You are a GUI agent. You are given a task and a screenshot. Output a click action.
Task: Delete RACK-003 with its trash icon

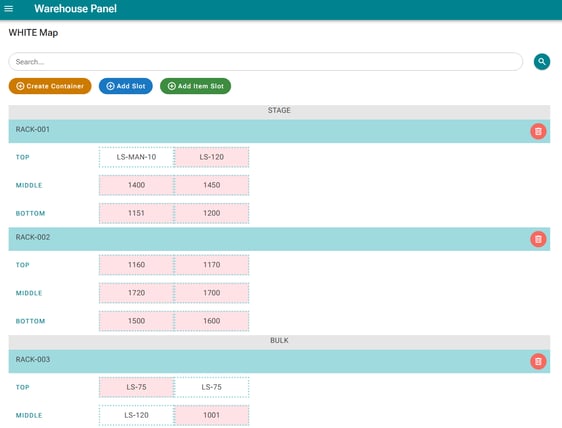coord(538,361)
